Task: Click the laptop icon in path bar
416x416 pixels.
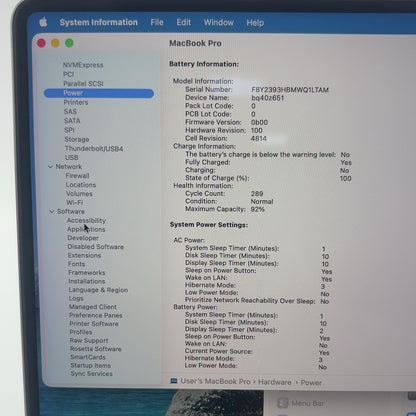Action: tap(174, 381)
